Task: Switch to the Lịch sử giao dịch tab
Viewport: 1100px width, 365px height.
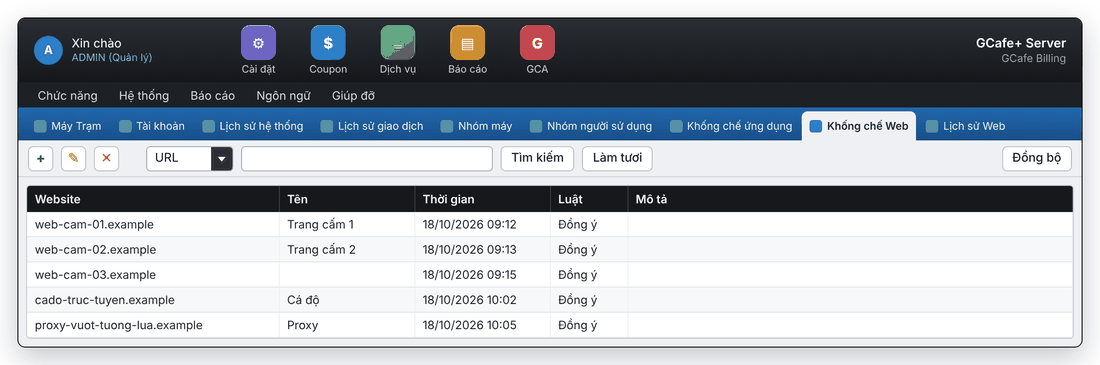Action: (x=372, y=126)
